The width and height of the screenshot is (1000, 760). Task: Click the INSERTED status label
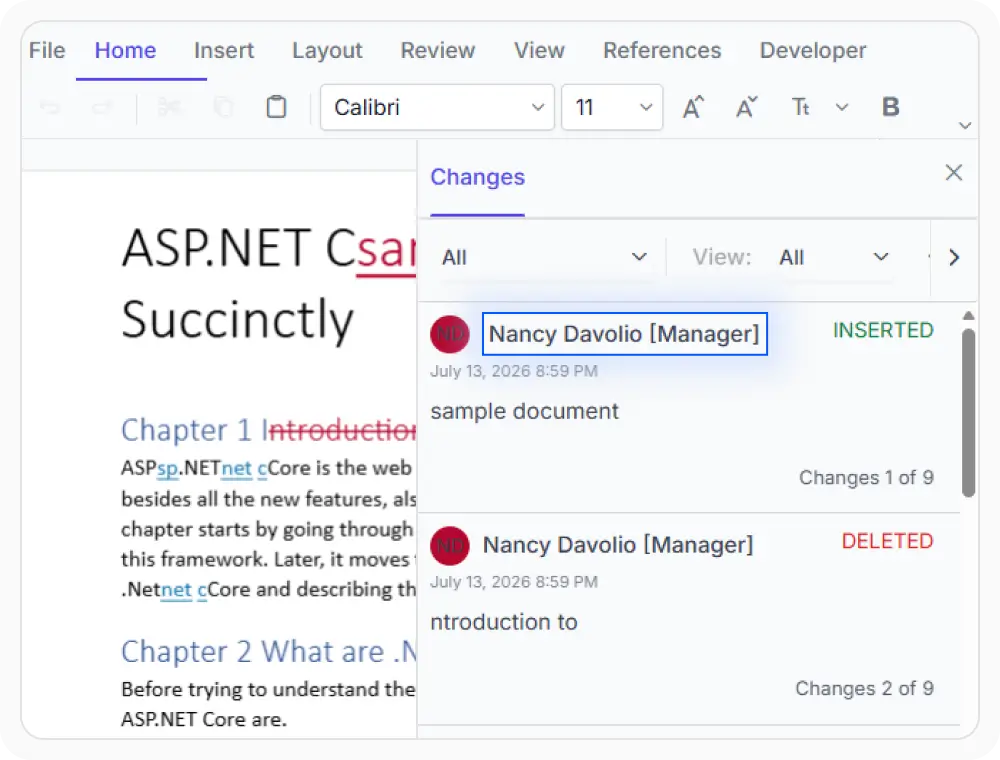[x=883, y=330]
